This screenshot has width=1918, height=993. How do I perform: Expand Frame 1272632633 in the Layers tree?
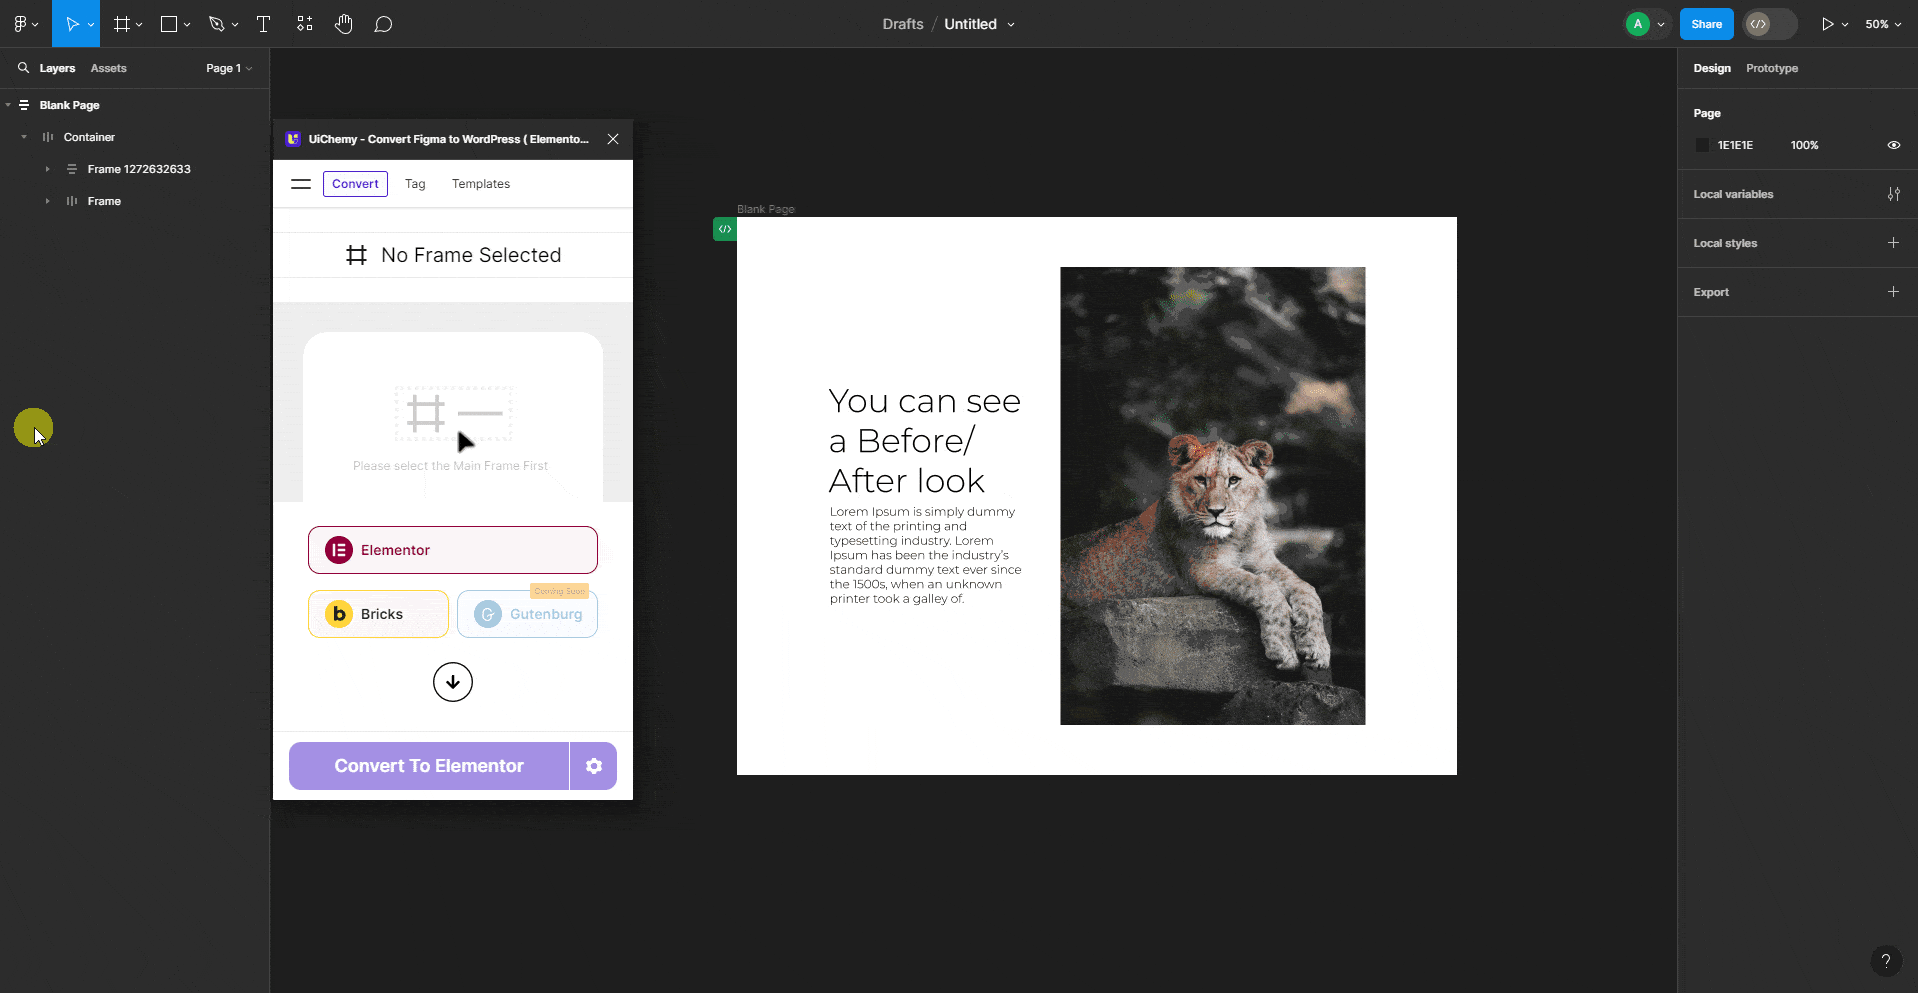click(x=48, y=169)
